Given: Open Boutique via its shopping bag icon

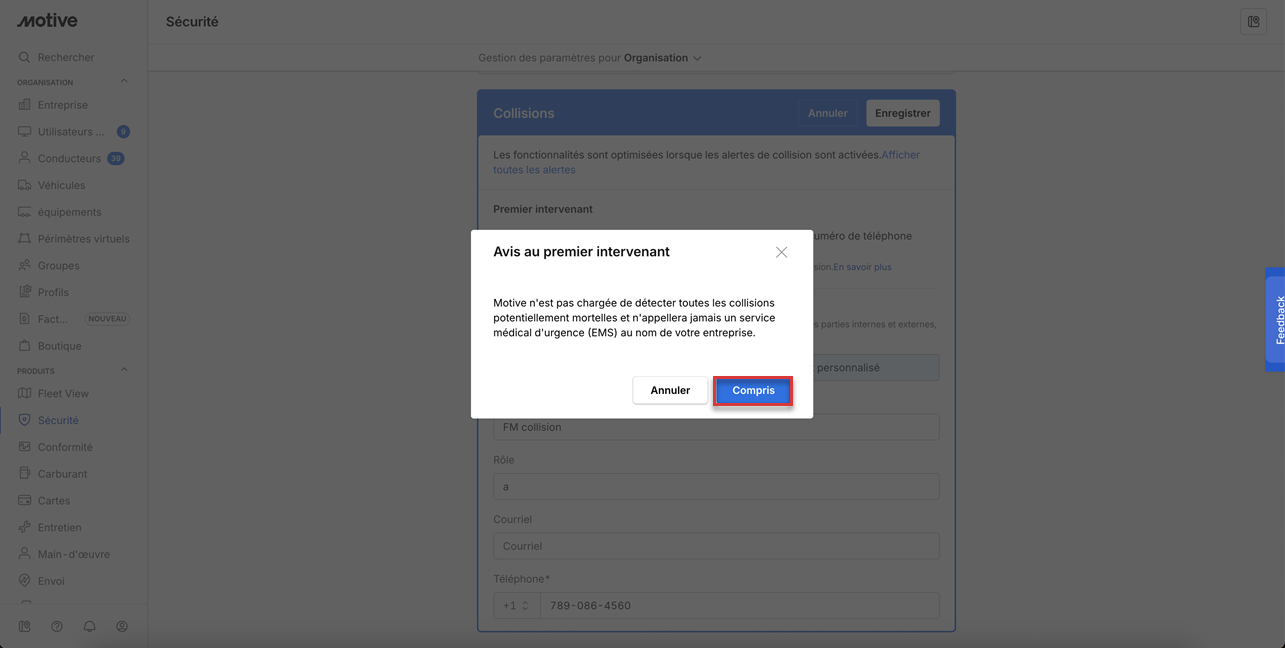Looking at the screenshot, I should coord(25,346).
